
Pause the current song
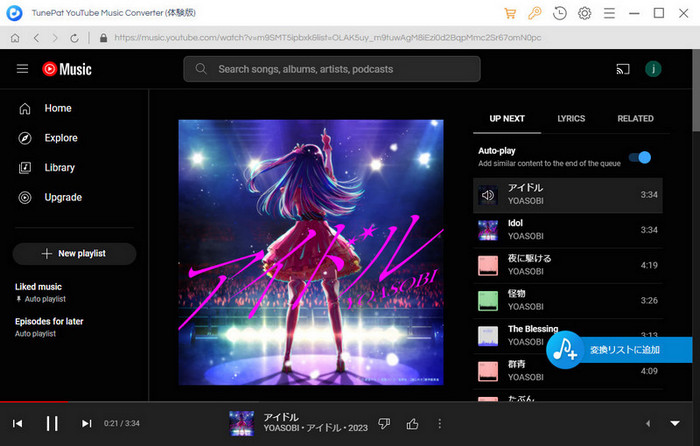[52, 423]
